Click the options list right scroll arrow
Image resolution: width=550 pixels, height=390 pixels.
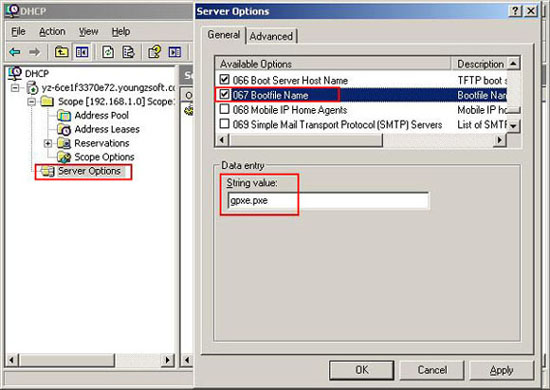click(499, 140)
